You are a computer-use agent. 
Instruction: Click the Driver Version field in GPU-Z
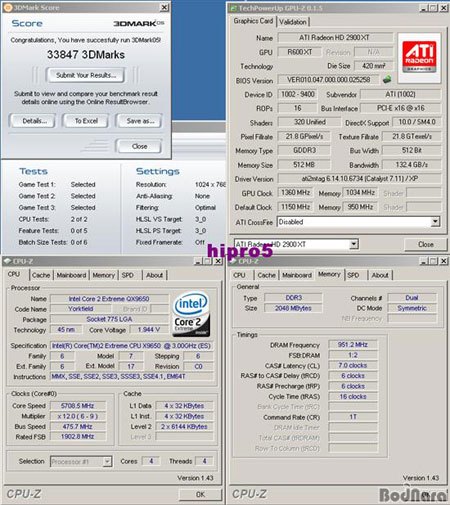point(359,179)
